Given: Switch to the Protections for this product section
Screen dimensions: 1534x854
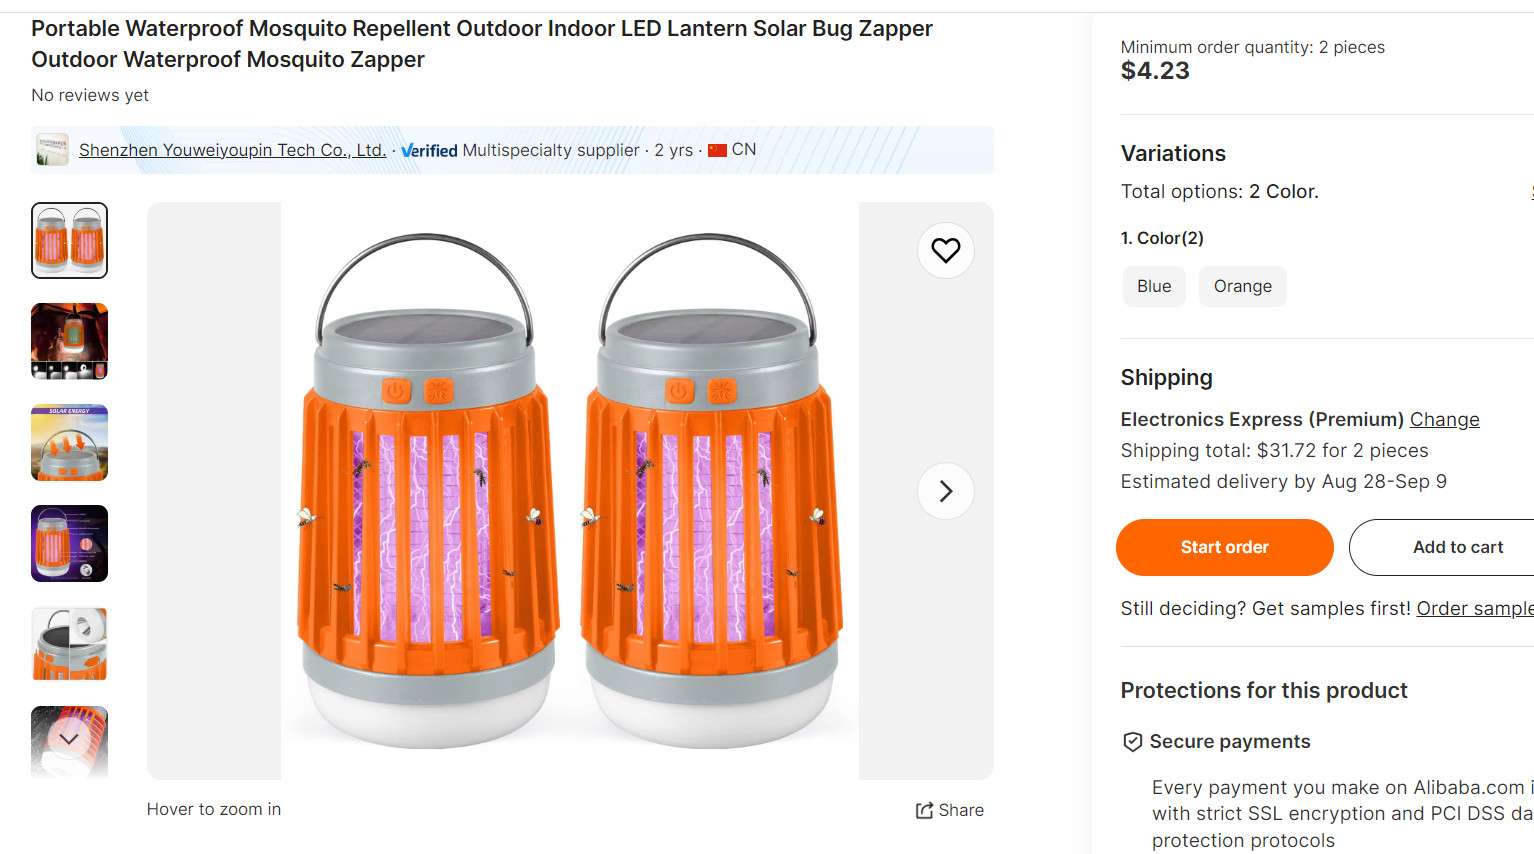Looking at the screenshot, I should coord(1263,690).
